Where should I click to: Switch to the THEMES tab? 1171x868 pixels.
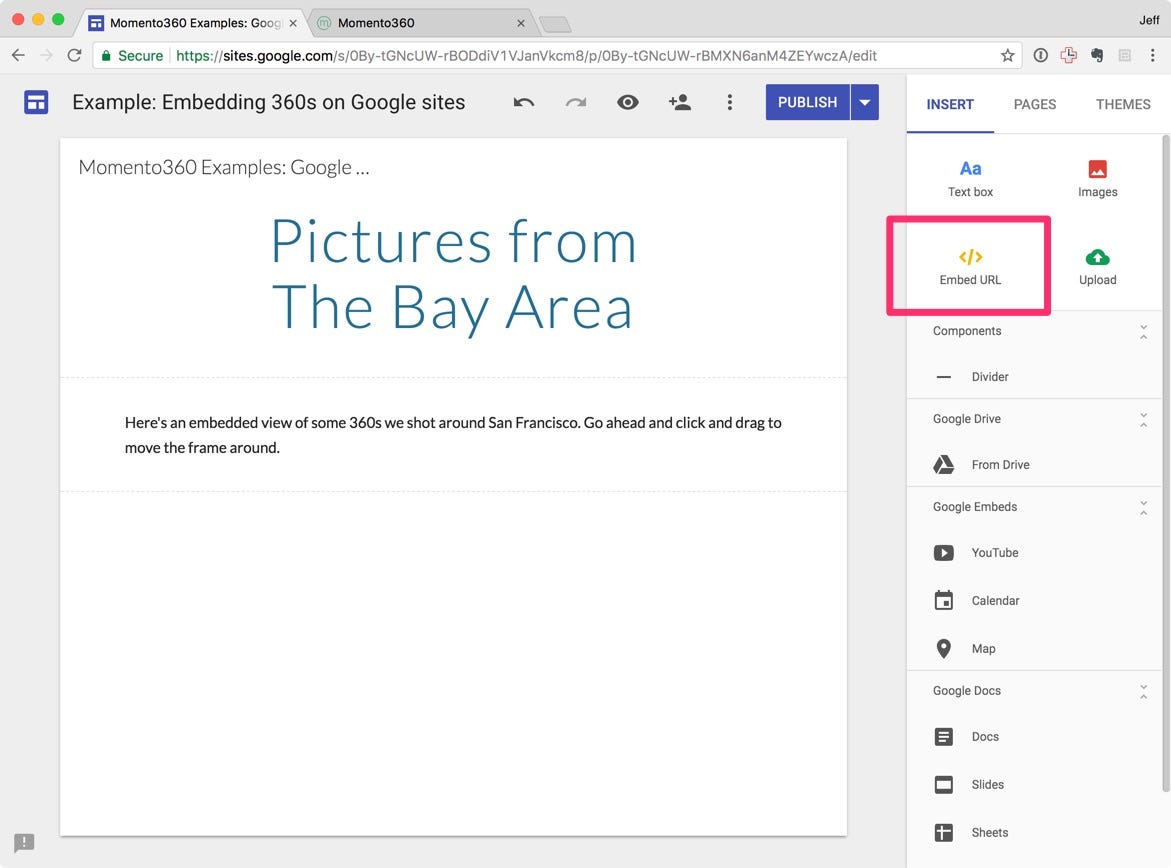click(1122, 105)
